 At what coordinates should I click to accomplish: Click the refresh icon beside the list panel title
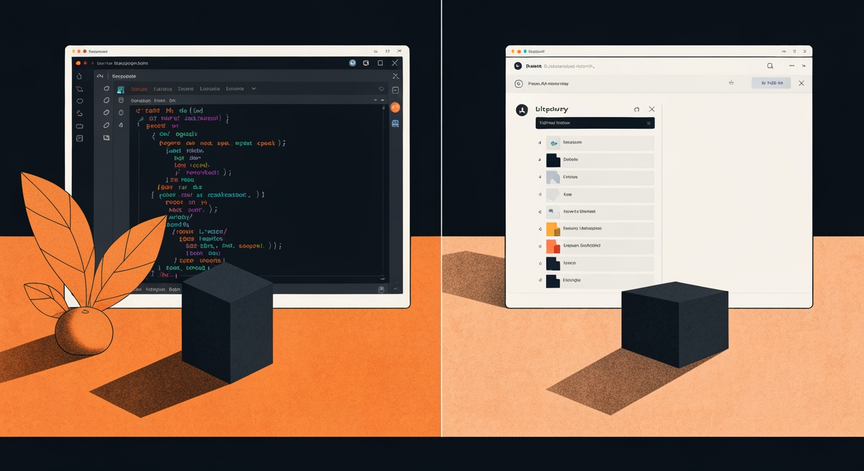(636, 109)
